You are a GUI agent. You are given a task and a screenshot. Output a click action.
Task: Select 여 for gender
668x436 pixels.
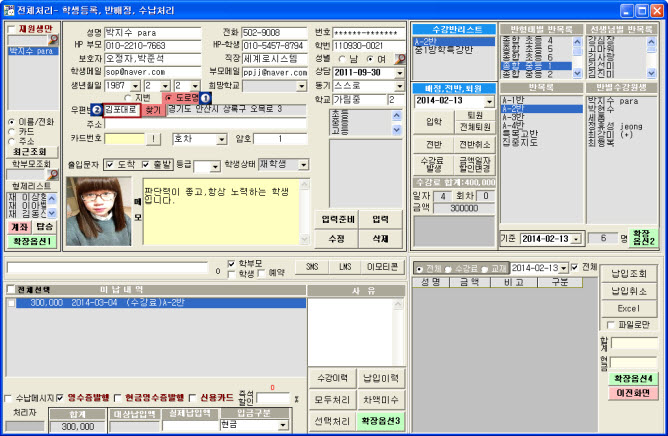pos(369,59)
